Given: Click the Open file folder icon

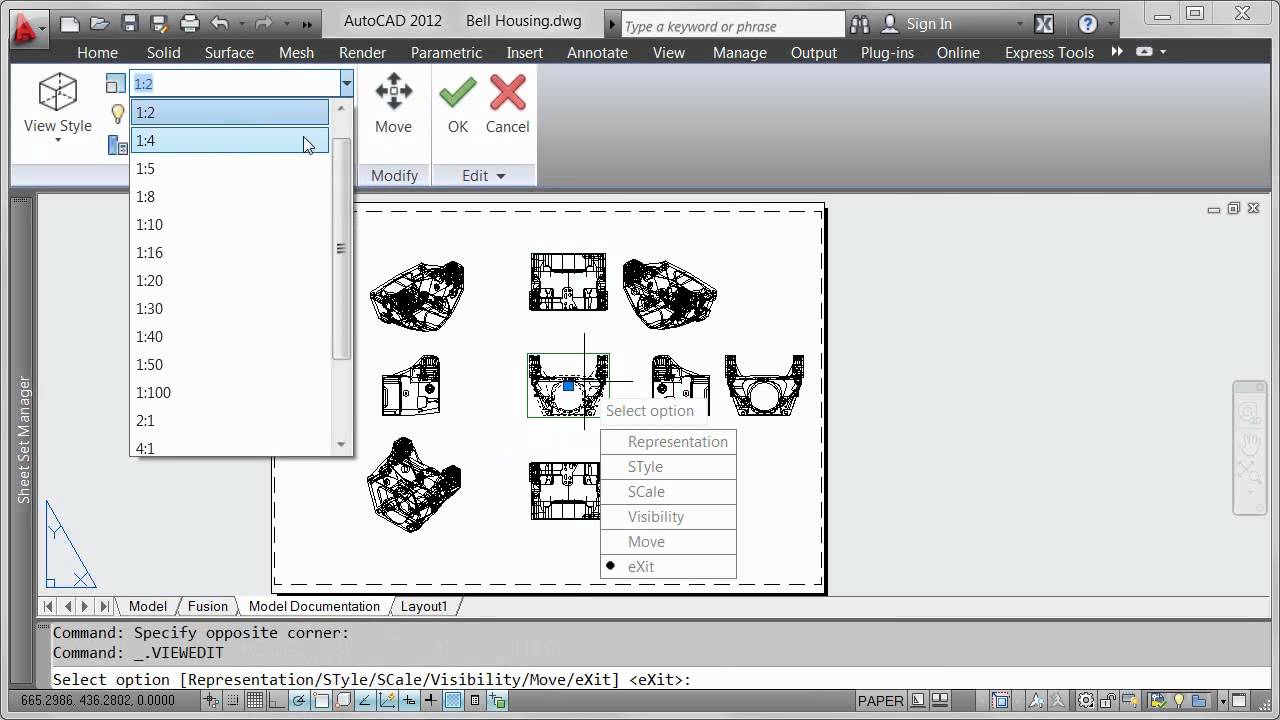Looking at the screenshot, I should pyautogui.click(x=99, y=23).
